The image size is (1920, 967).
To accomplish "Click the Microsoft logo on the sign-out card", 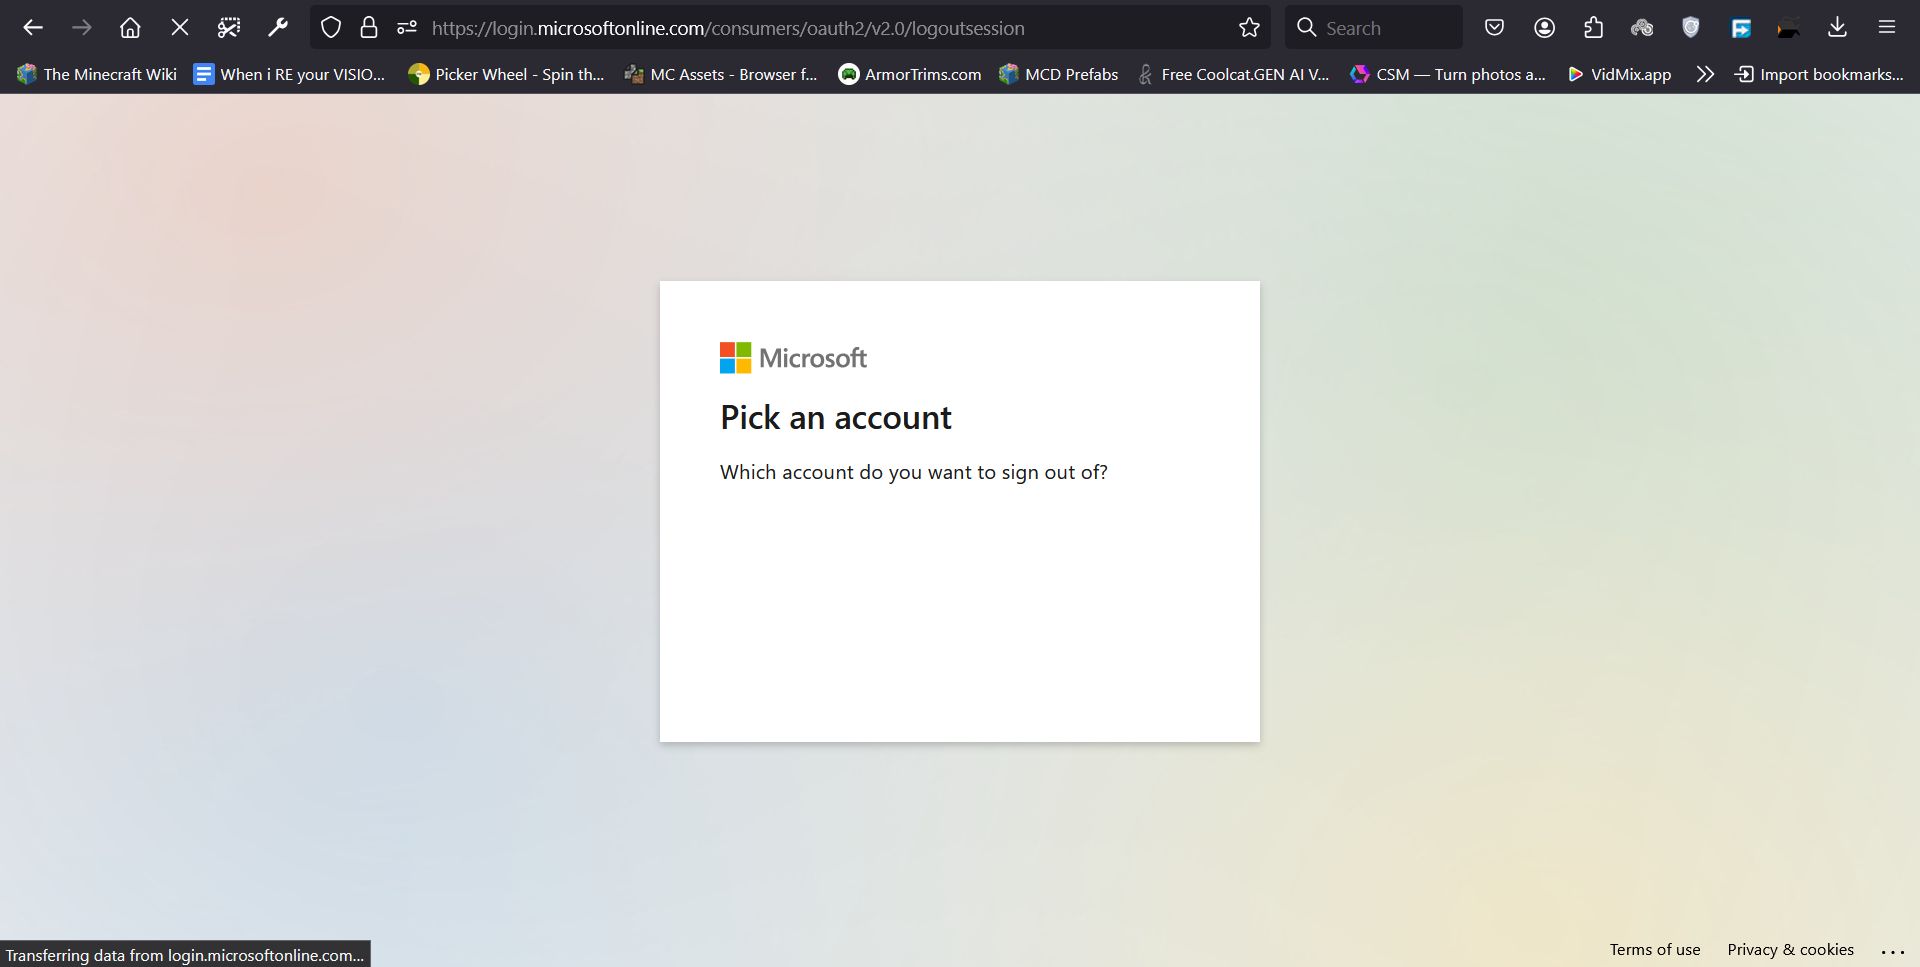I will tap(793, 358).
